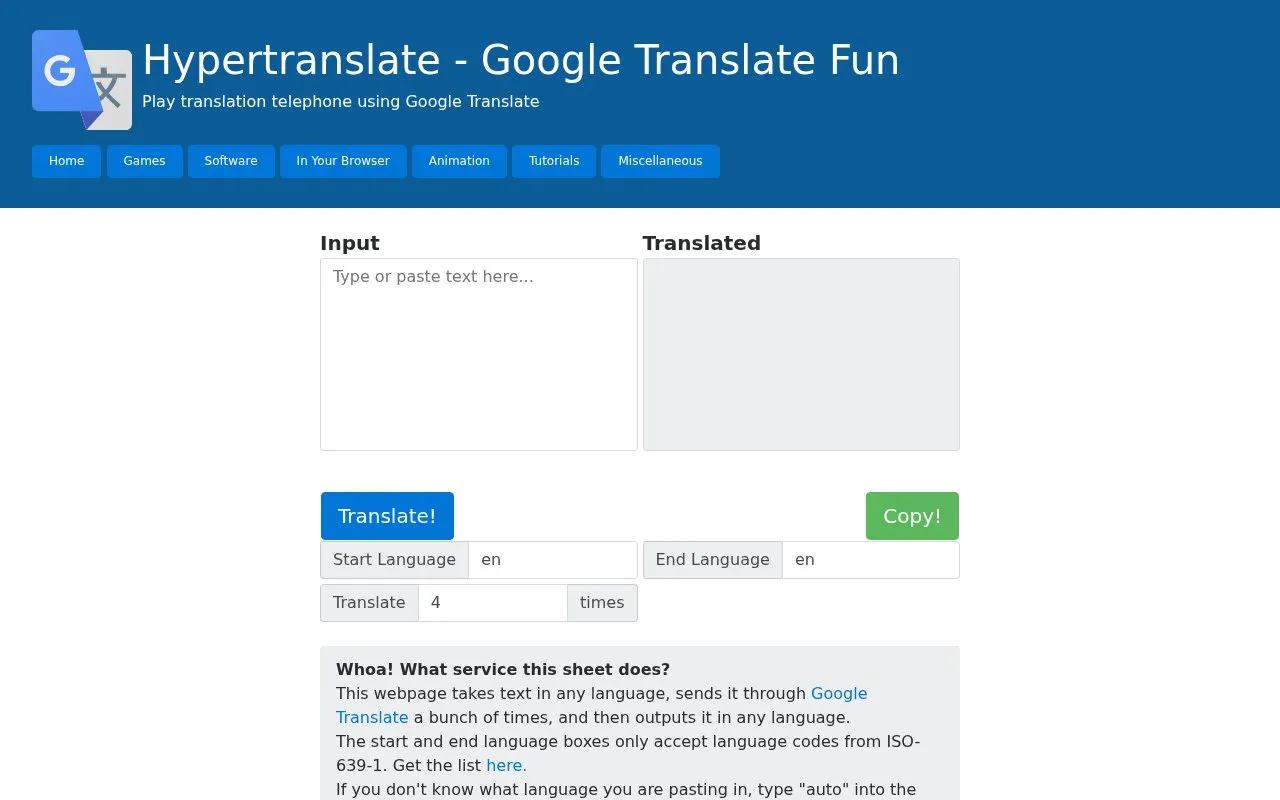Click the "Translate" label beside the count field
Screen dimensions: 1280x800
click(x=369, y=603)
